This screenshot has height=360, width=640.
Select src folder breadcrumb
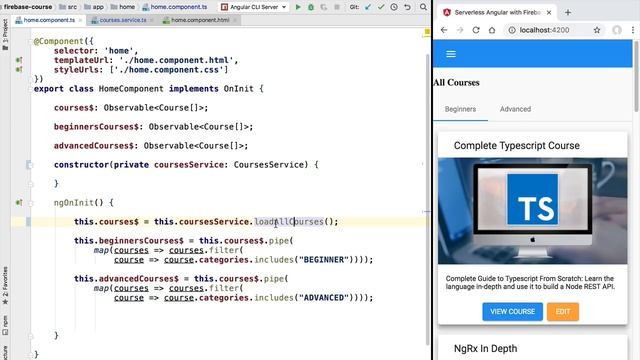68,7
